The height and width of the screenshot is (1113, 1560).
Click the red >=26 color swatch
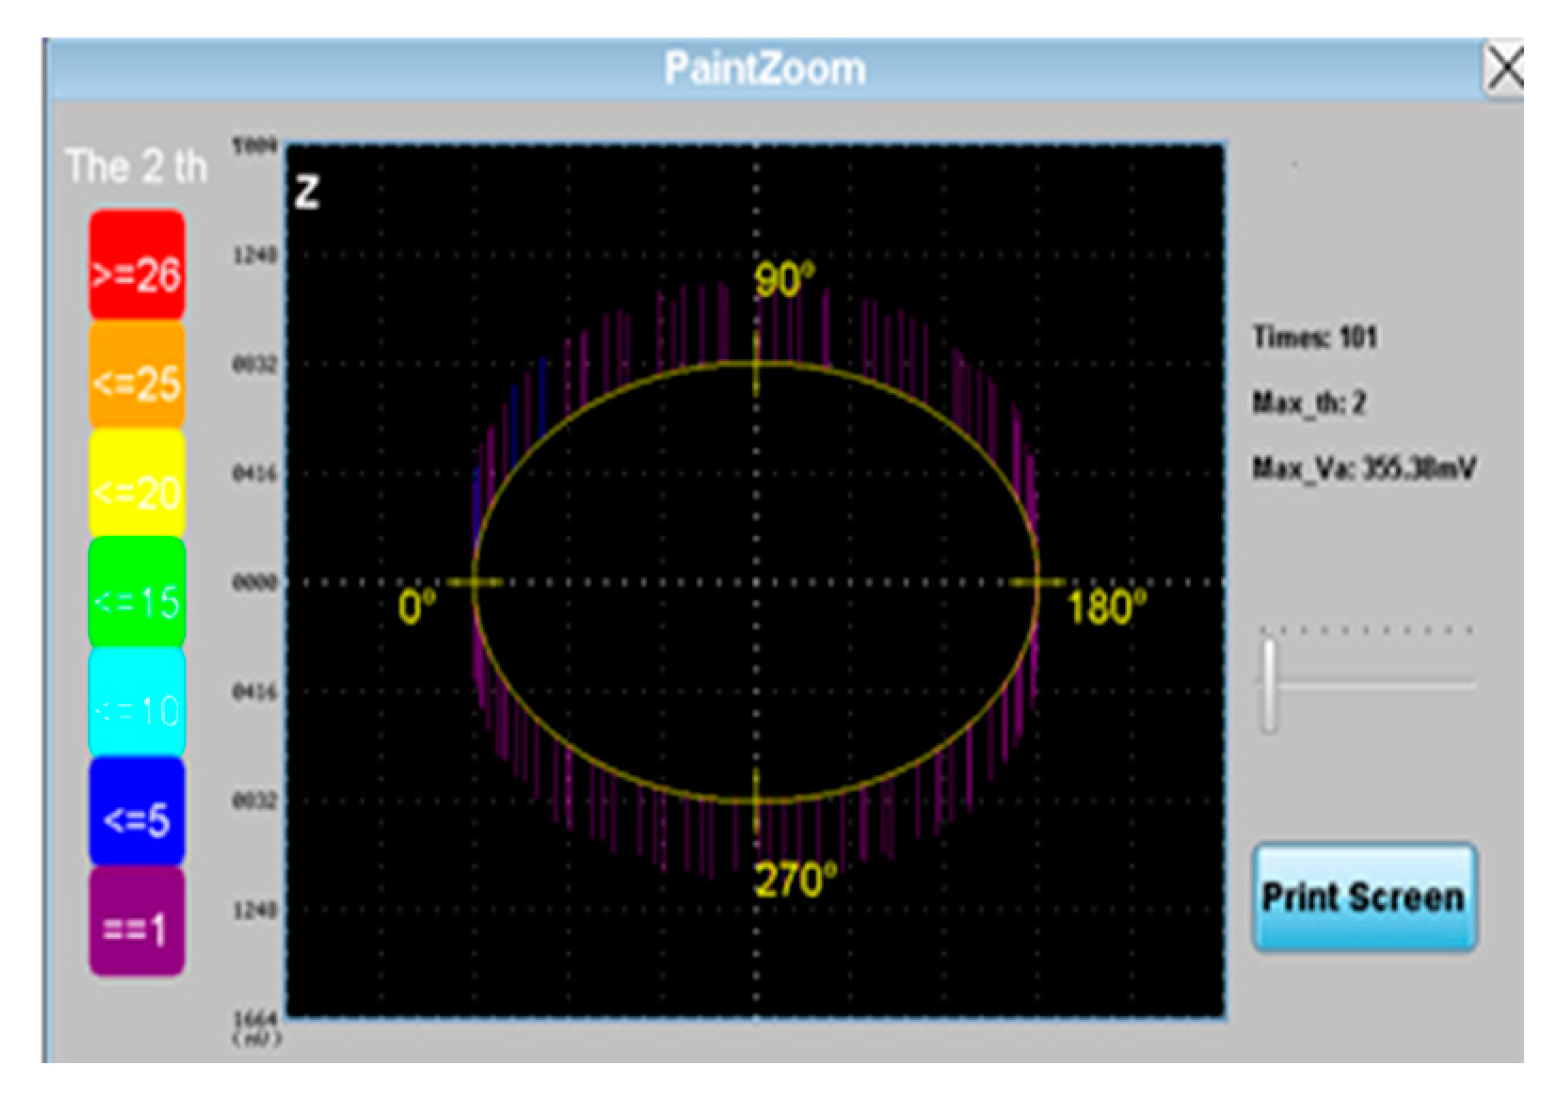coord(137,267)
